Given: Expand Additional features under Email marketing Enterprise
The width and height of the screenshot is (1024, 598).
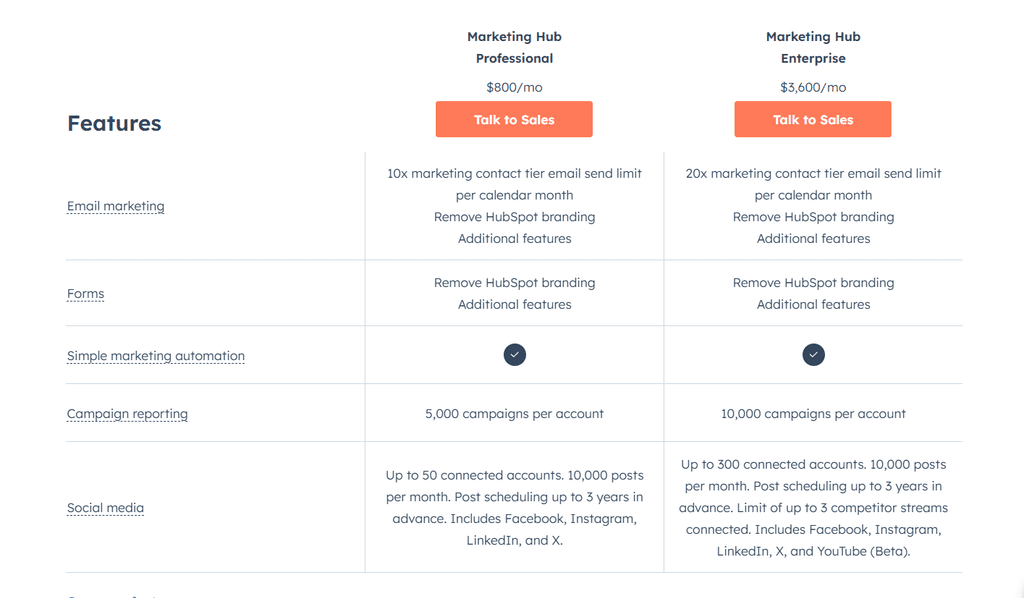Looking at the screenshot, I should pos(813,238).
